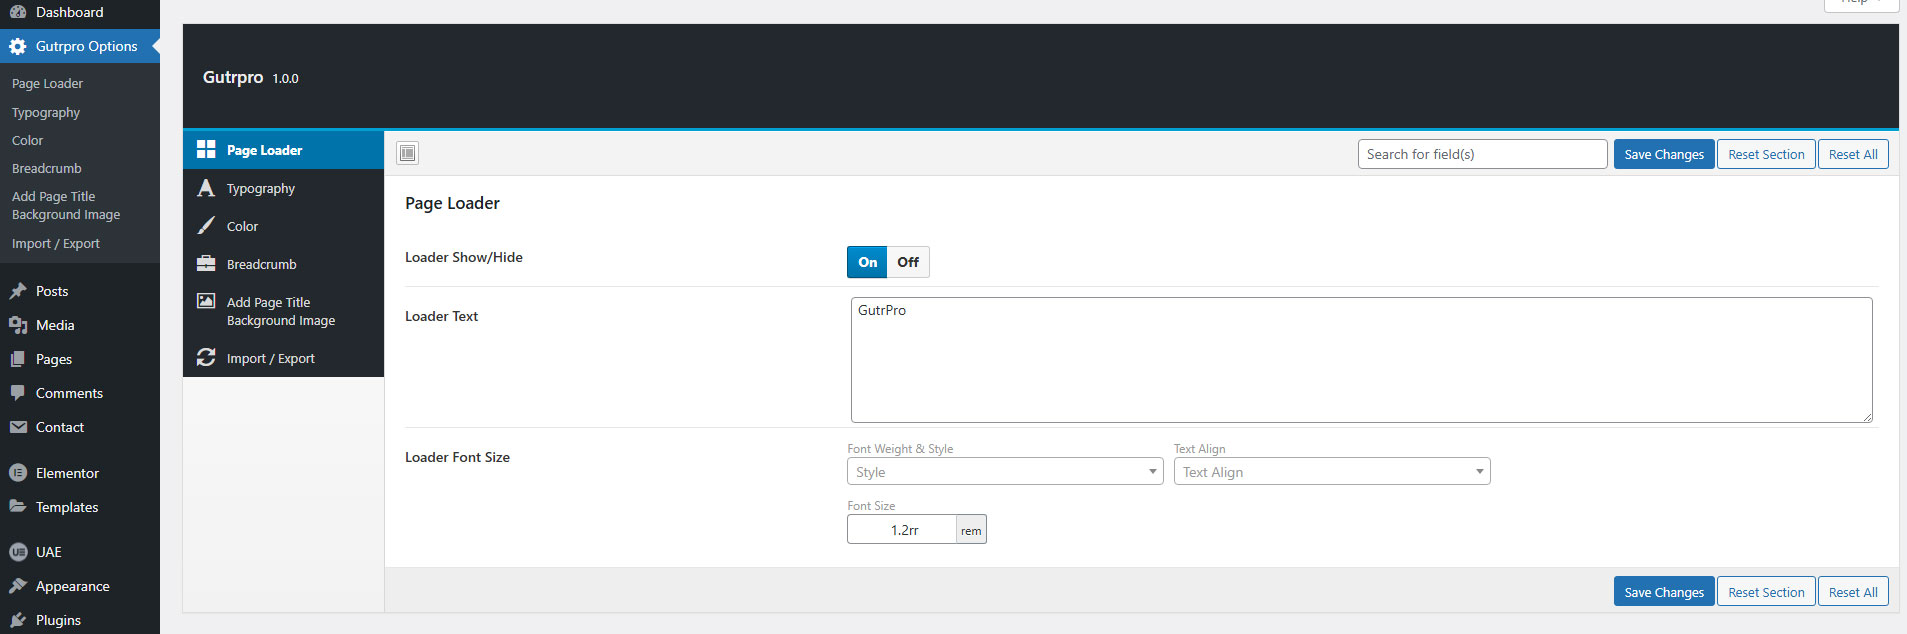Open Appearance in the WordPress menu
Viewport: 1907px width, 634px height.
click(72, 586)
